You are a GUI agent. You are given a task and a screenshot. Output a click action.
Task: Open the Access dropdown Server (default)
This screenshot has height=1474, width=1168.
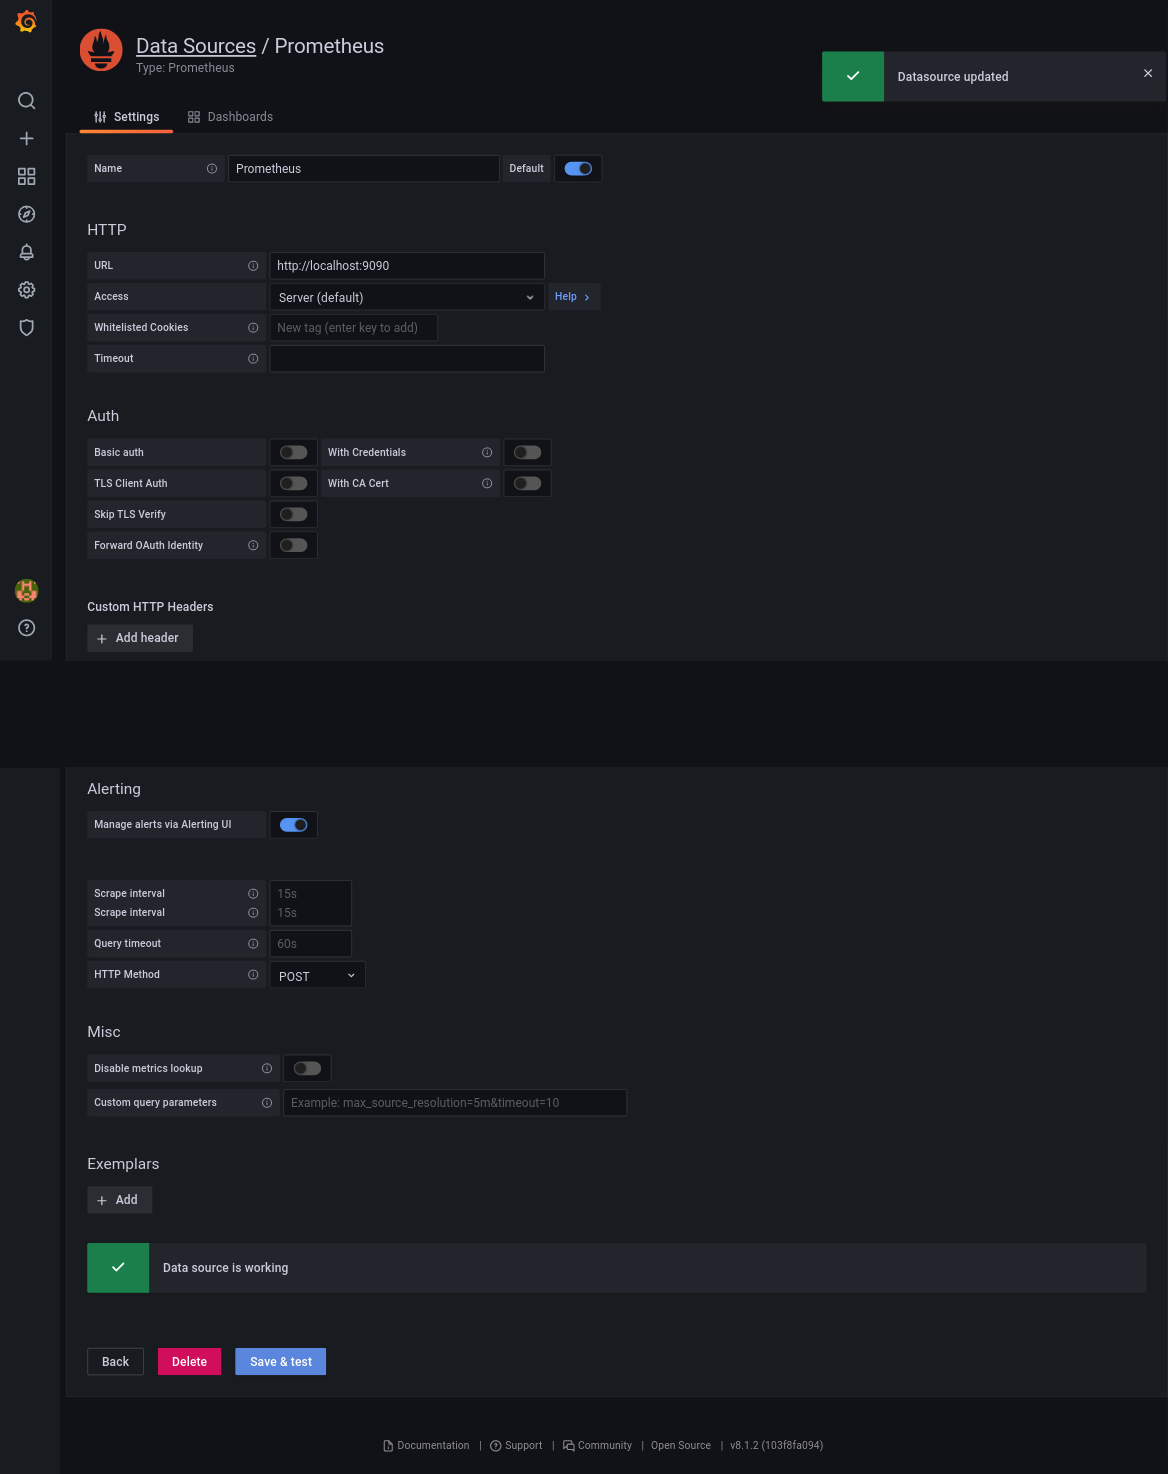[407, 297]
